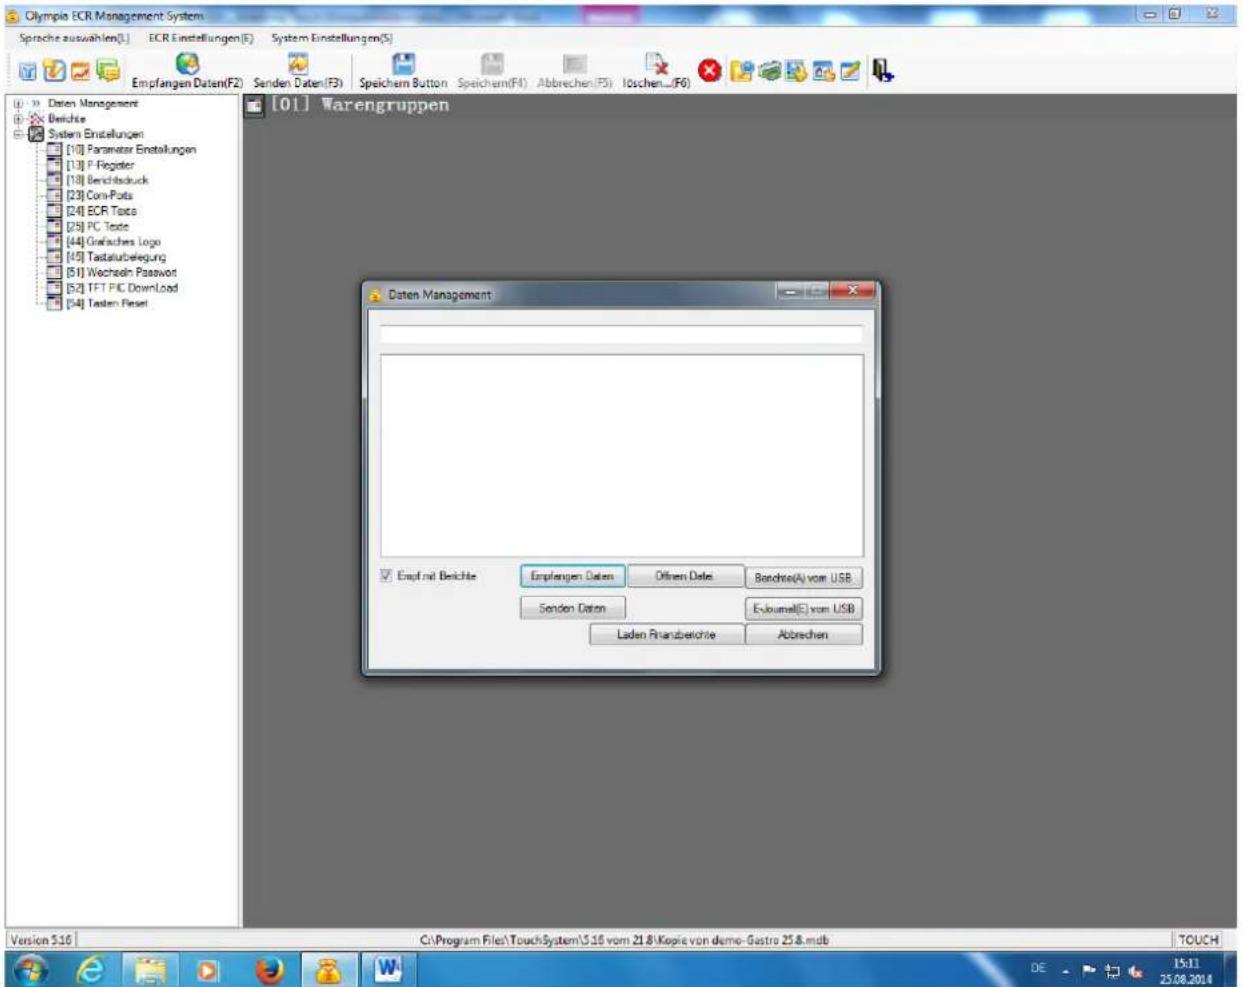Click the yellow database toolbar icon

pos(796,71)
